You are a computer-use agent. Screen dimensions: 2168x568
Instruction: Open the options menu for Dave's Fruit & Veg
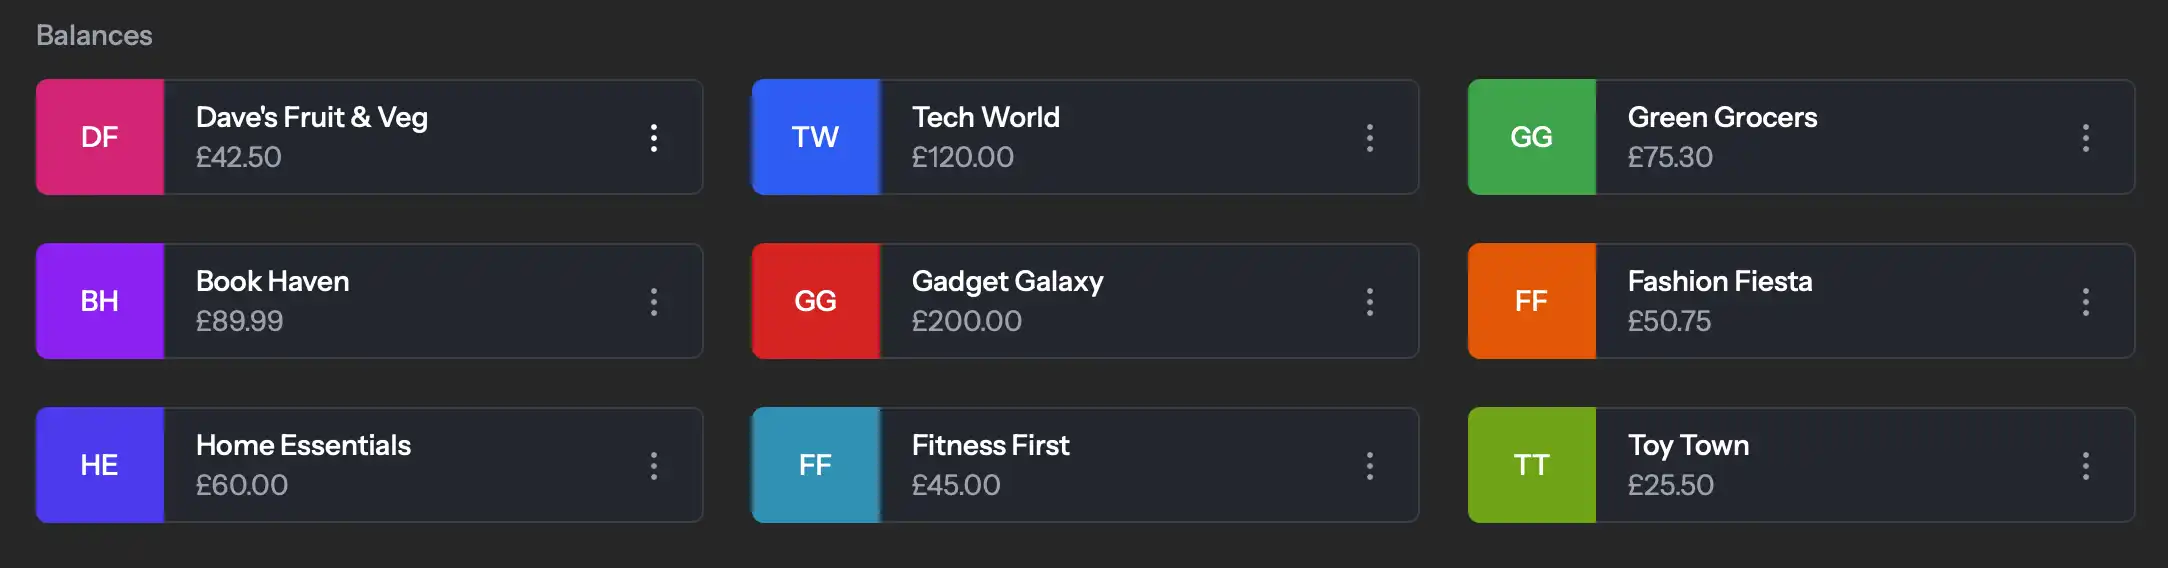pos(654,138)
